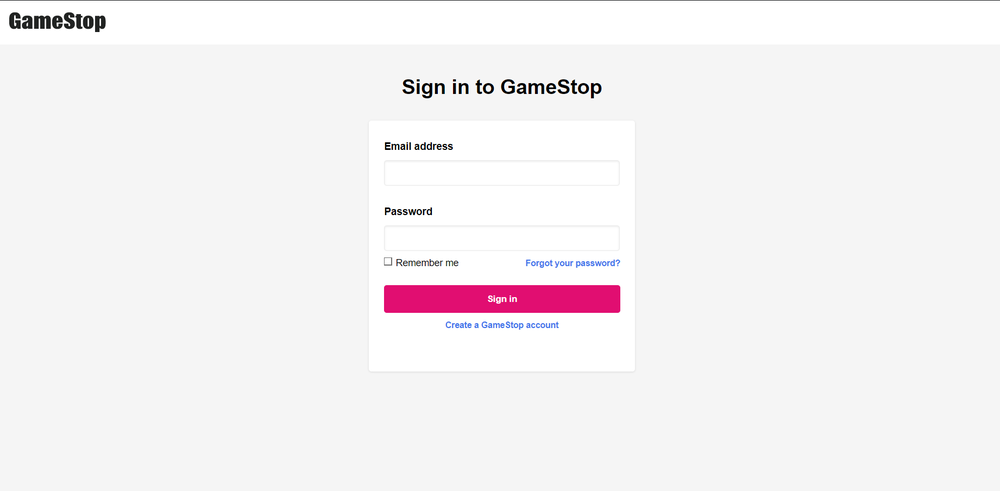The height and width of the screenshot is (491, 1000).
Task: Click the Email address field label
Action: 418,146
